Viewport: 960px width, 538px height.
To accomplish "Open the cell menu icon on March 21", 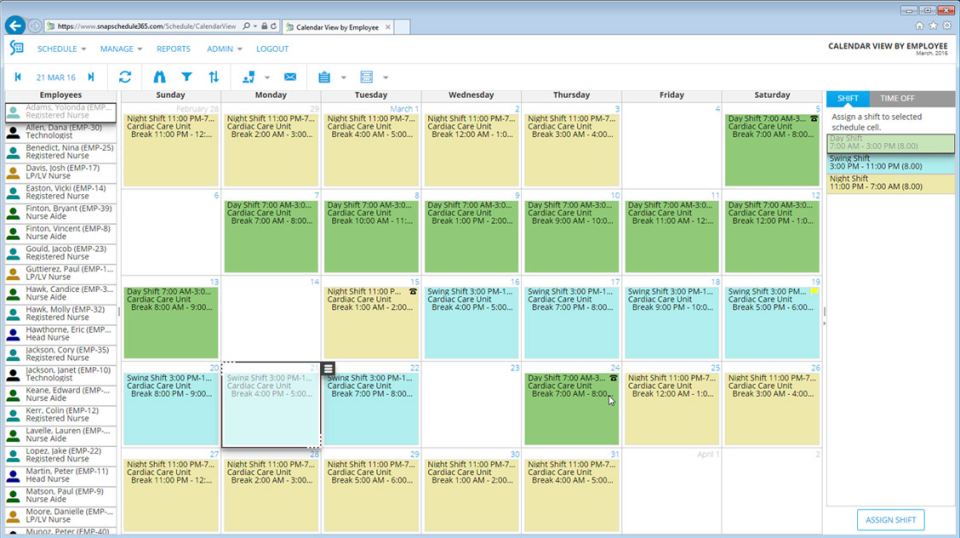I will coord(328,368).
